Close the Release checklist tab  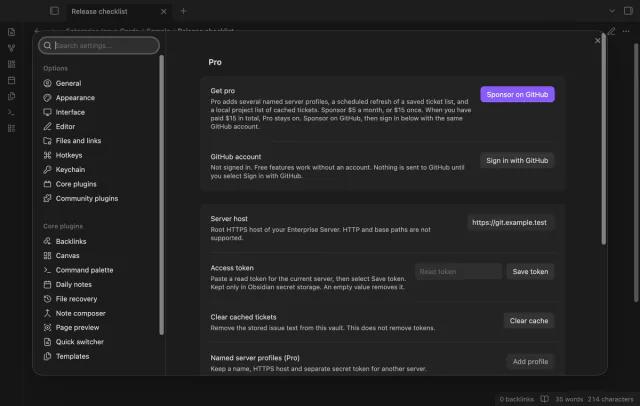coord(163,11)
